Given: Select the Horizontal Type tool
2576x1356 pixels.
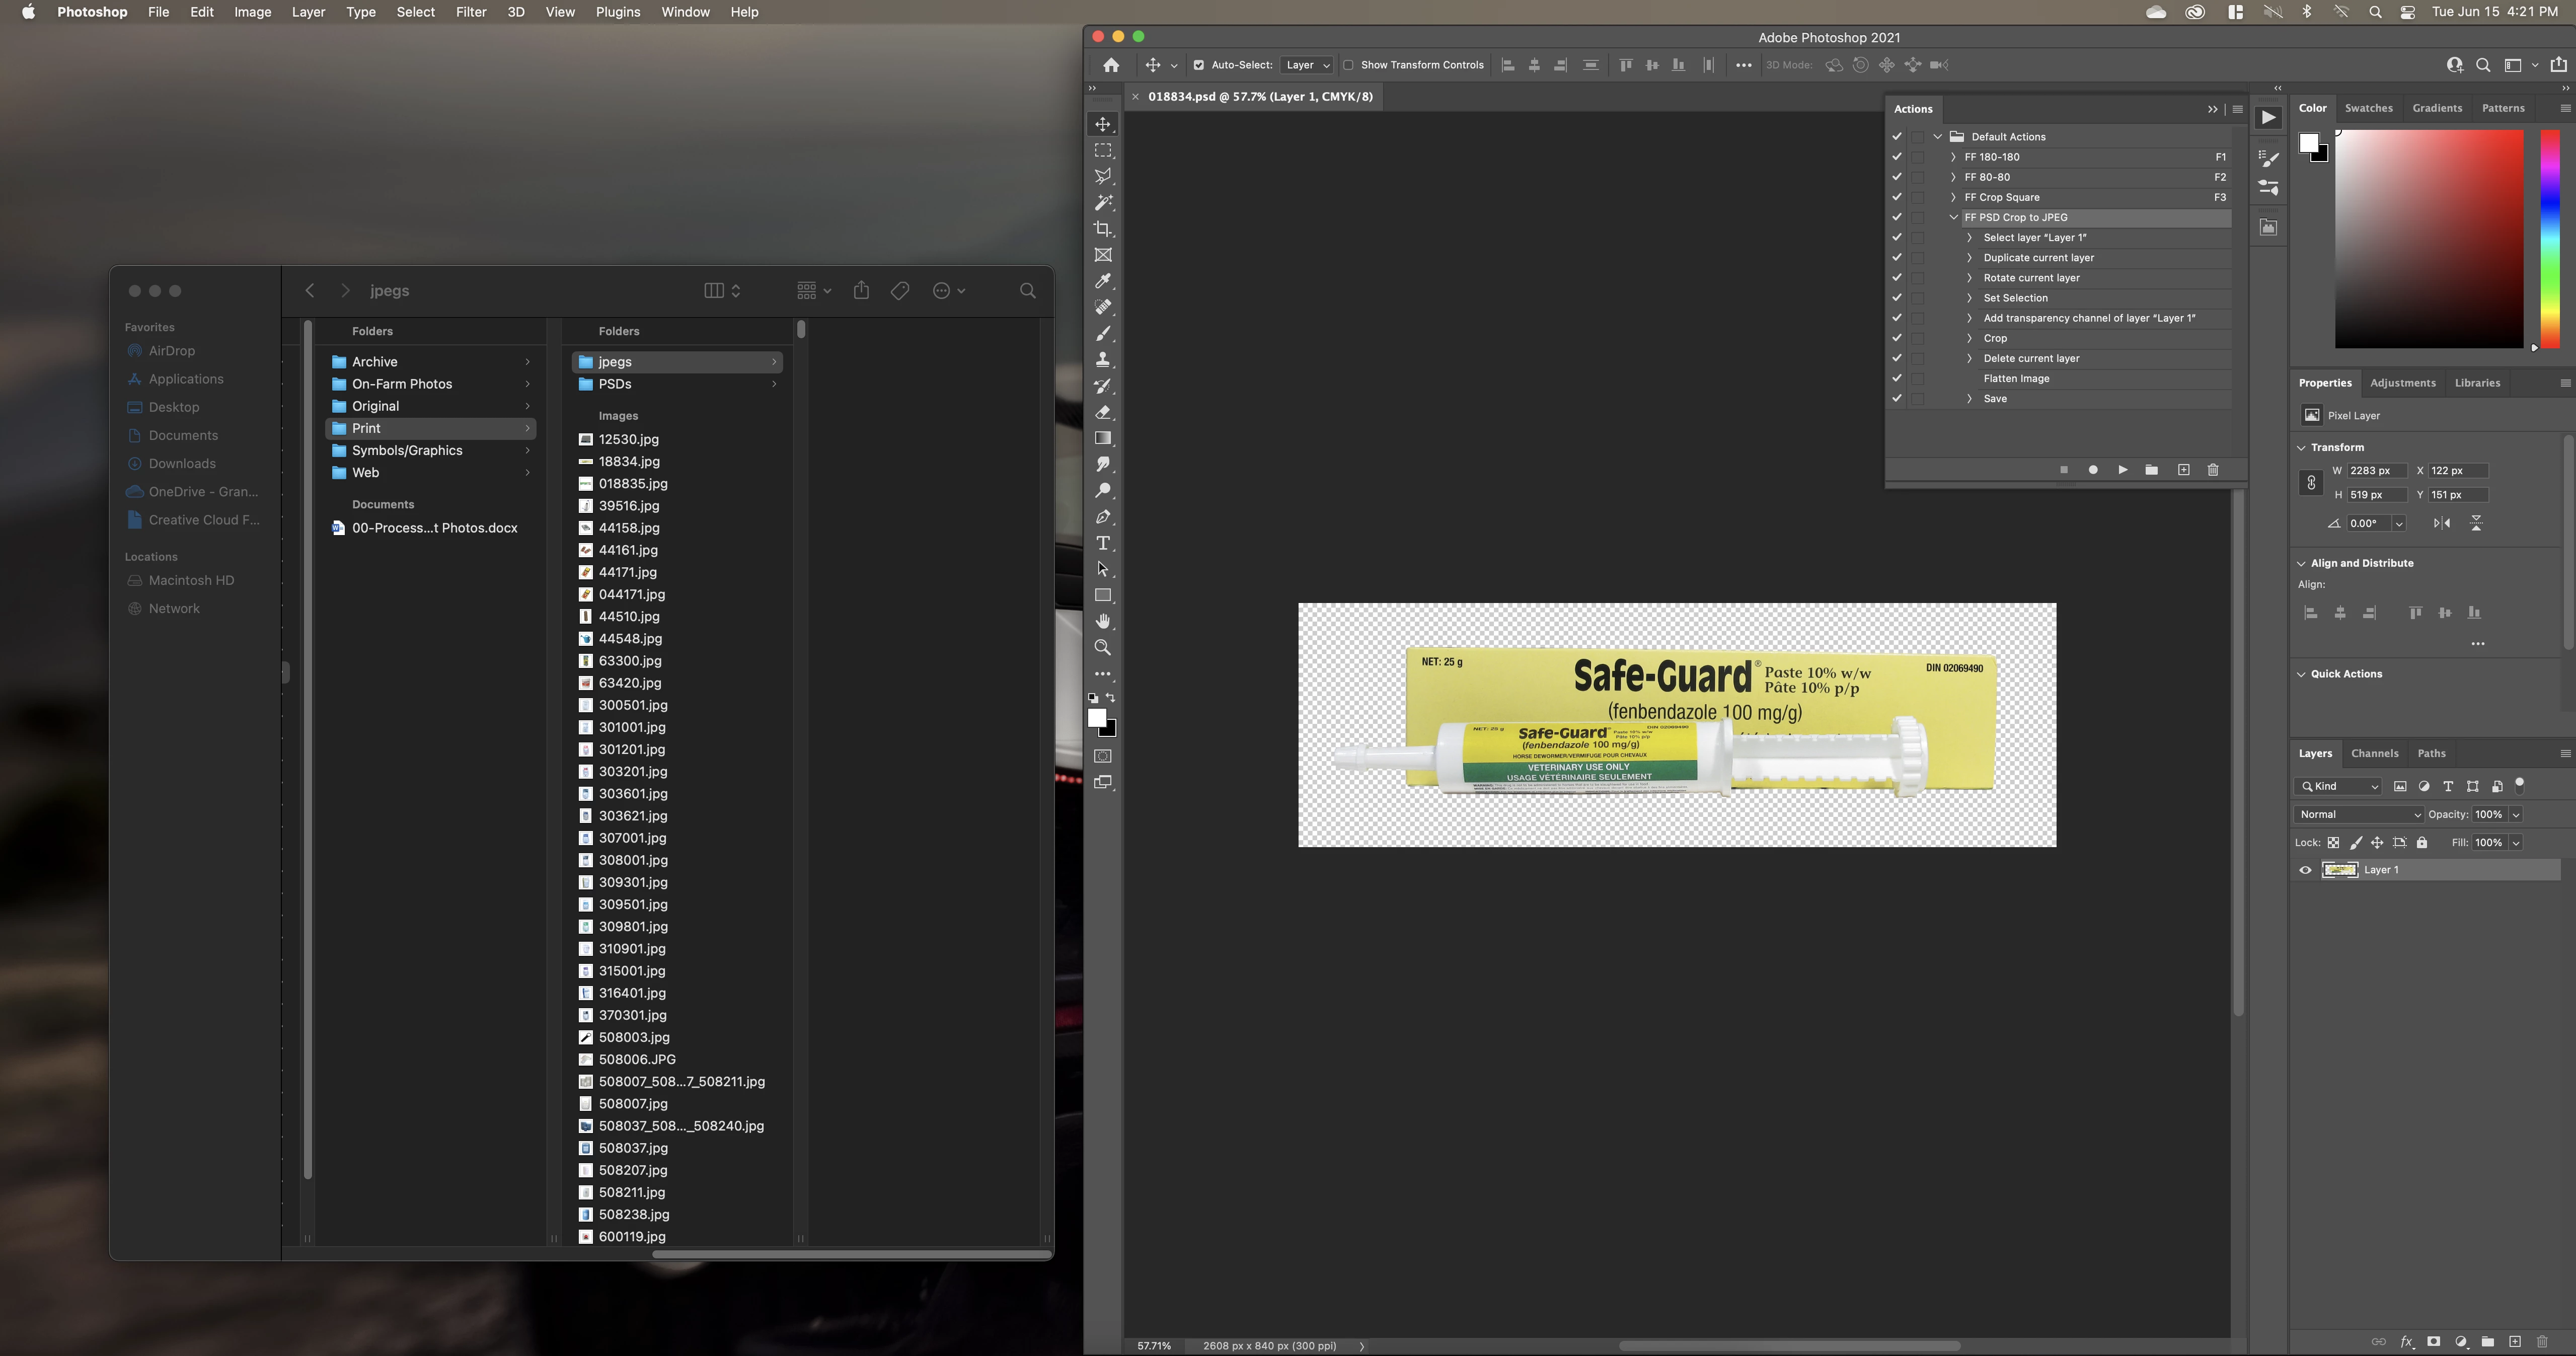Looking at the screenshot, I should 1103,543.
